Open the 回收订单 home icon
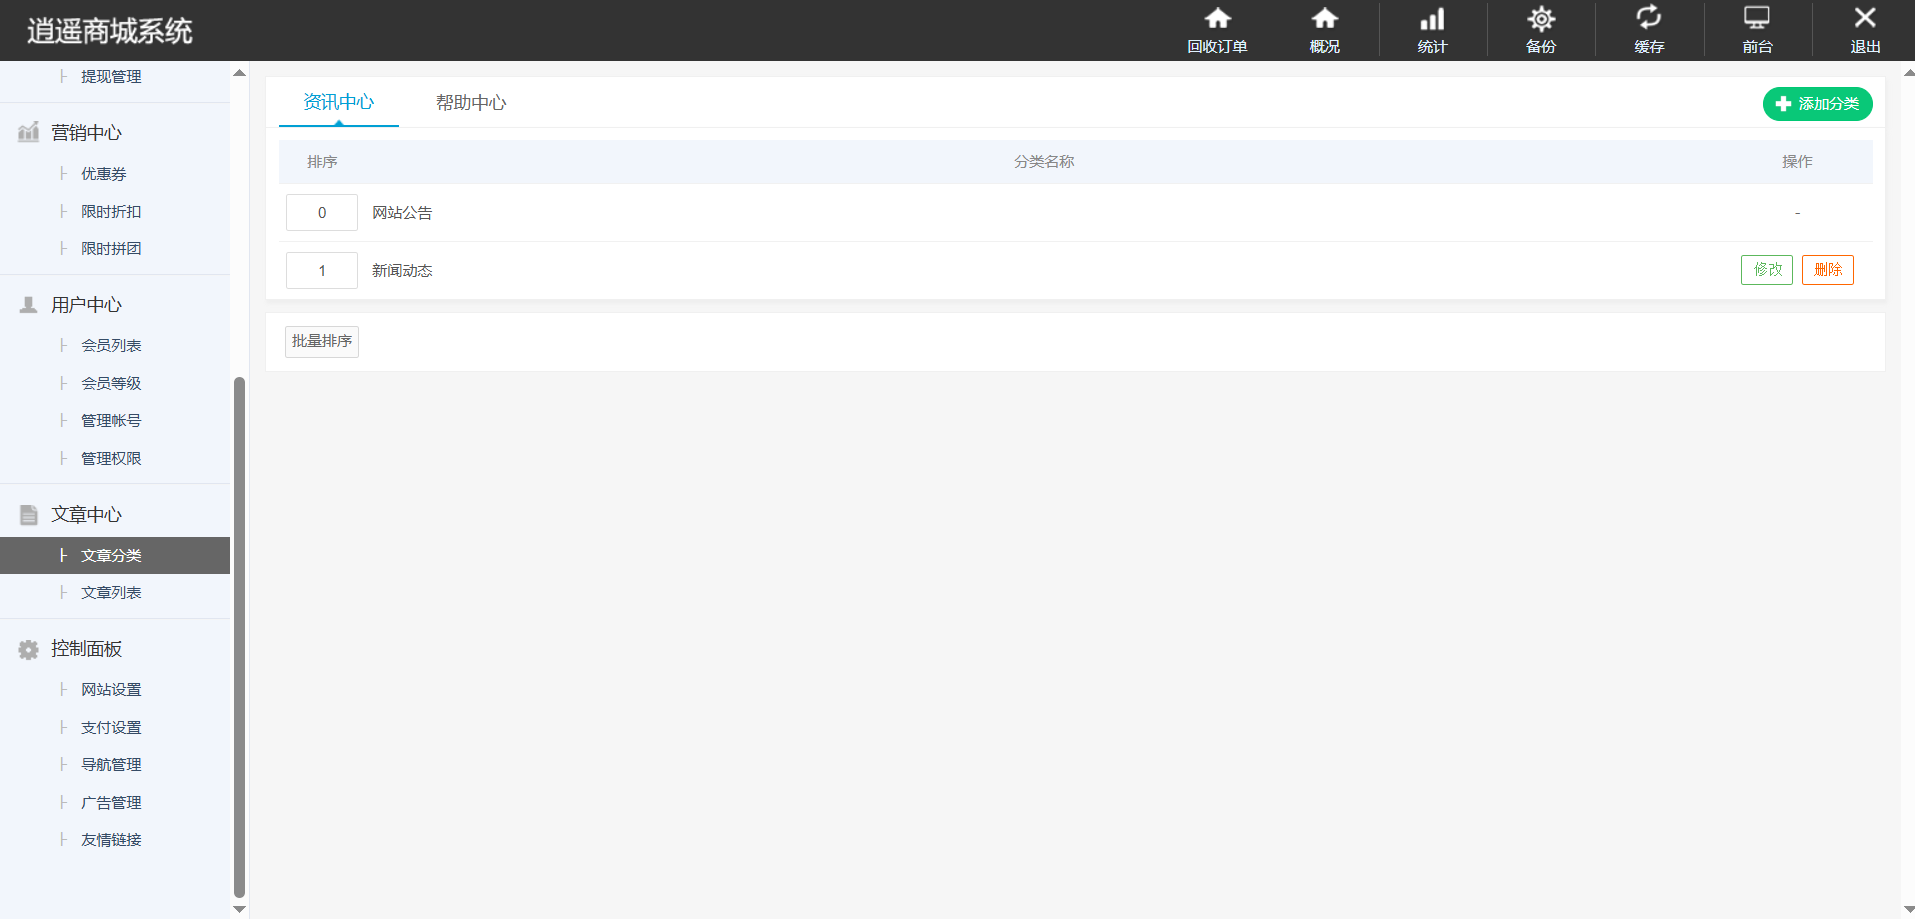The image size is (1915, 919). coord(1216,20)
